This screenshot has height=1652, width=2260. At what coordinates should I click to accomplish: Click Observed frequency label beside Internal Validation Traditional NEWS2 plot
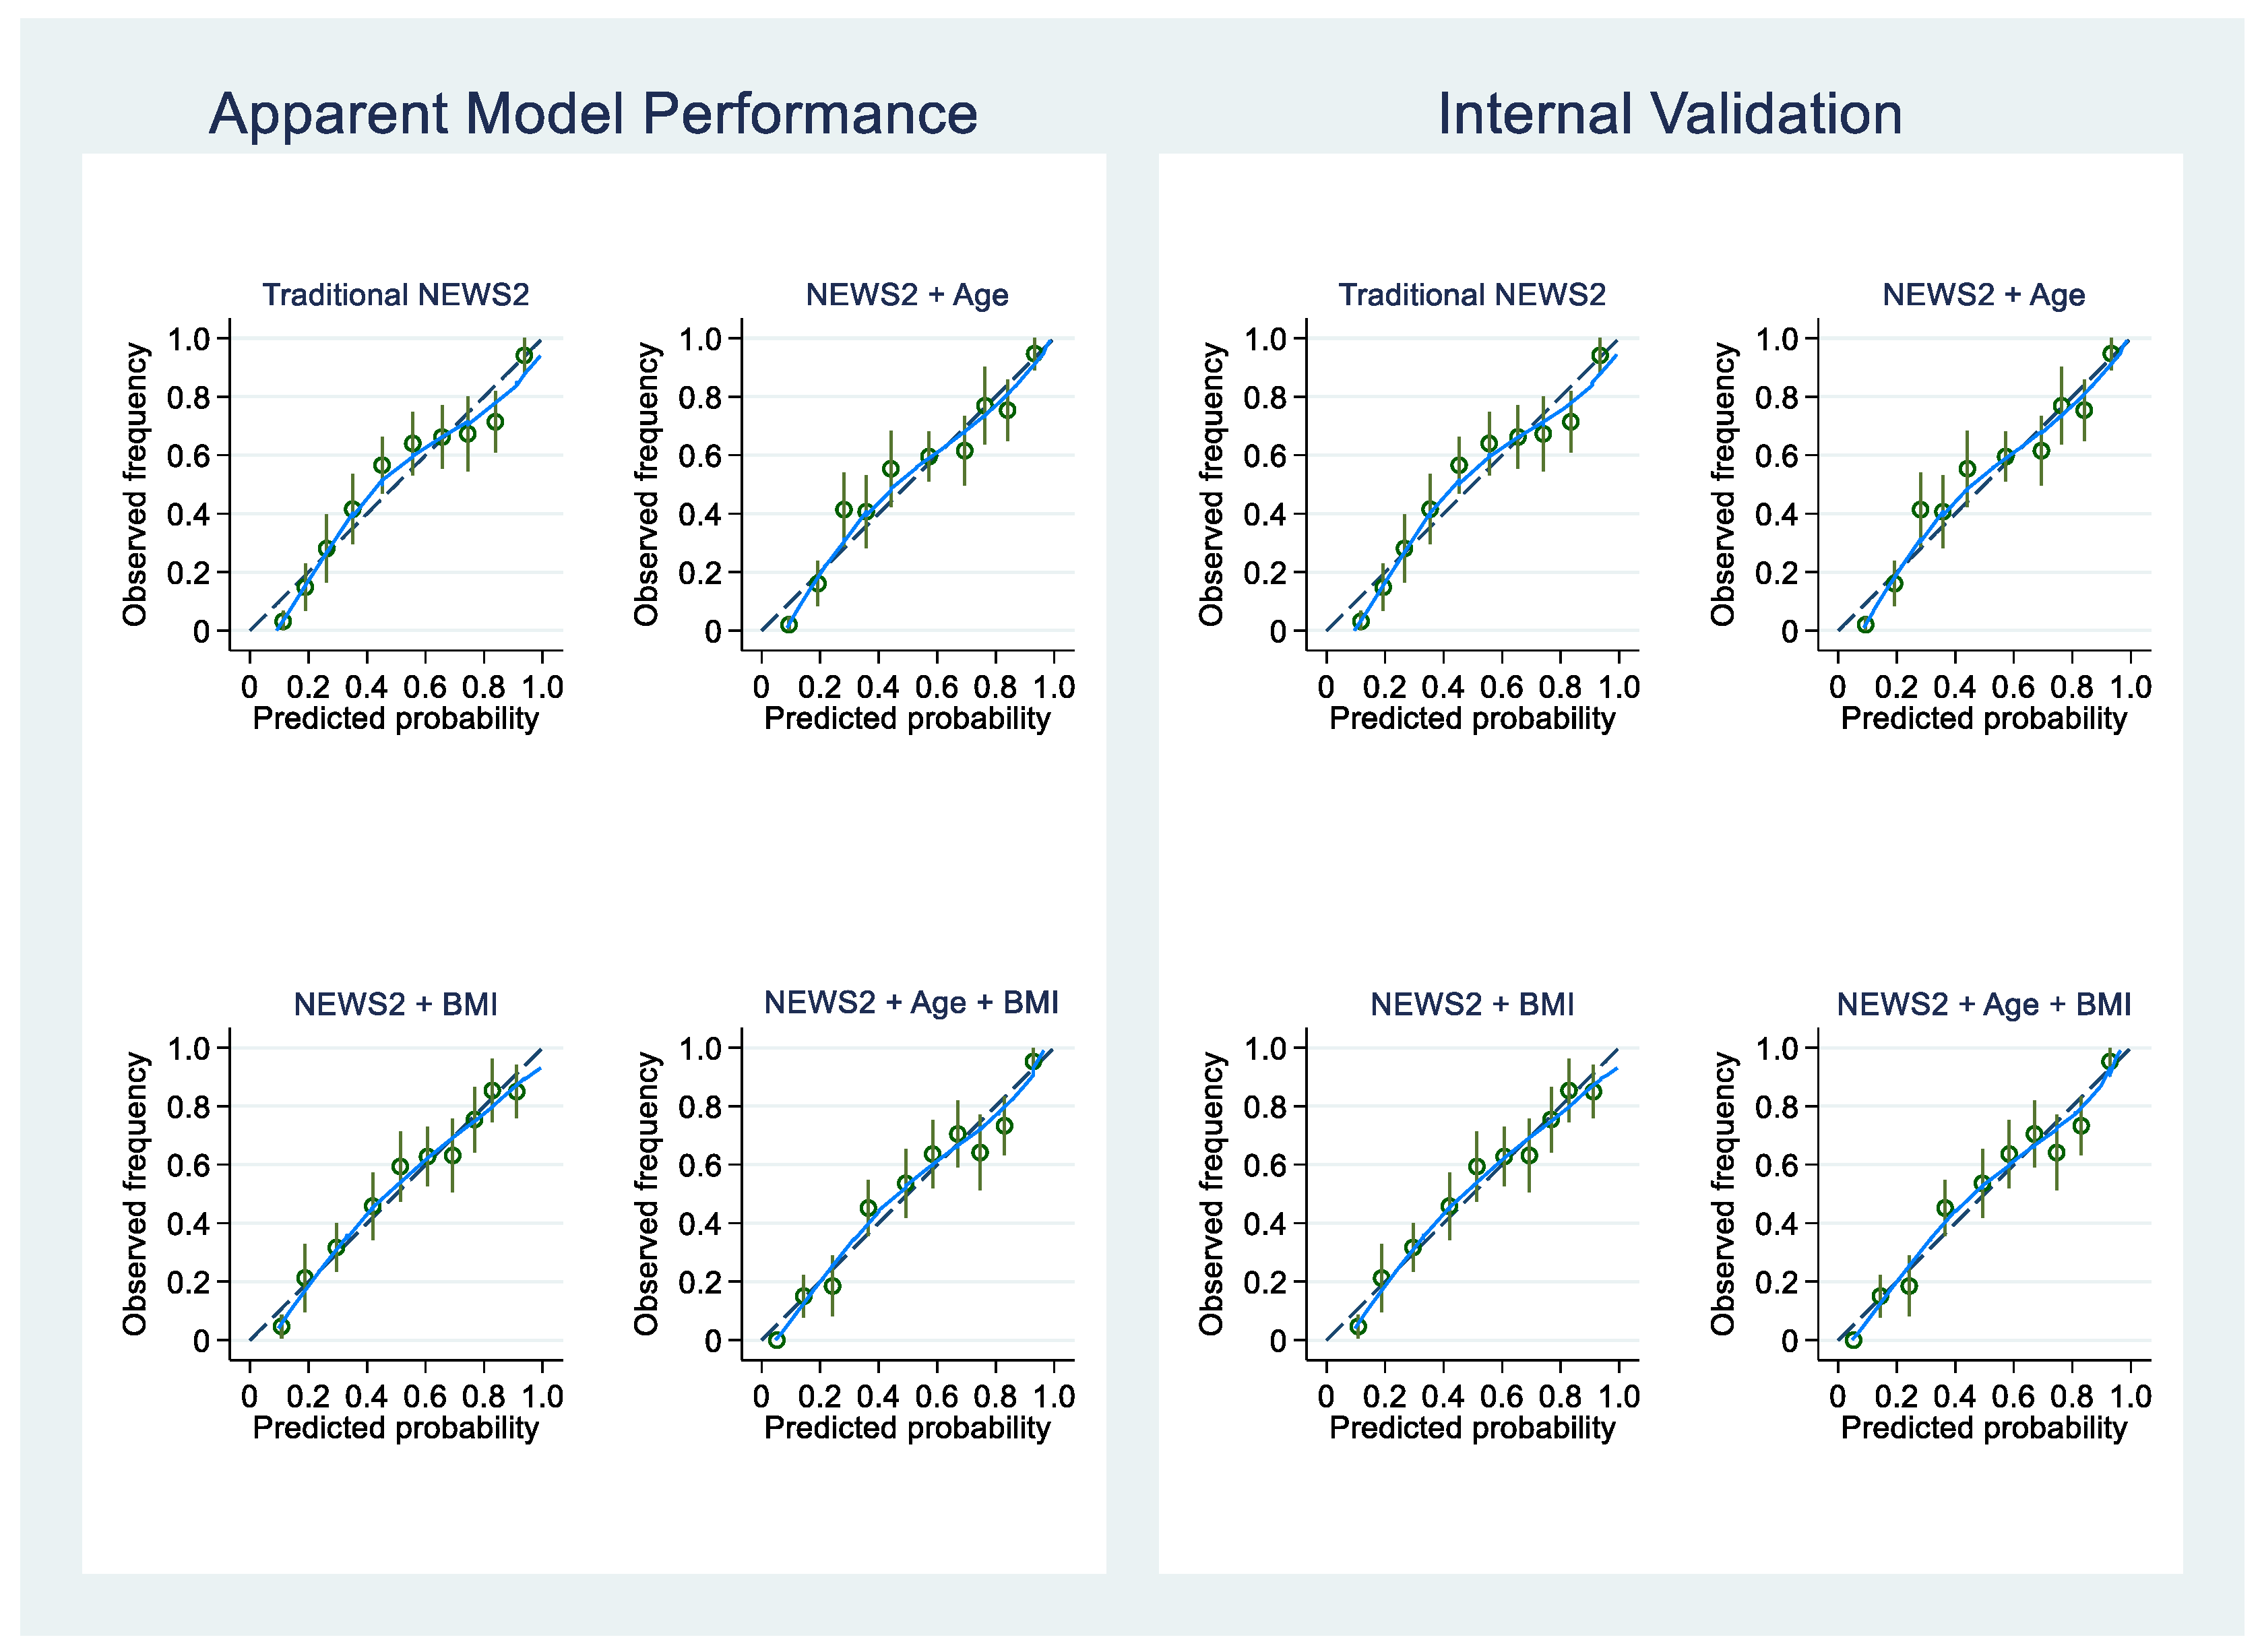[x=1211, y=484]
